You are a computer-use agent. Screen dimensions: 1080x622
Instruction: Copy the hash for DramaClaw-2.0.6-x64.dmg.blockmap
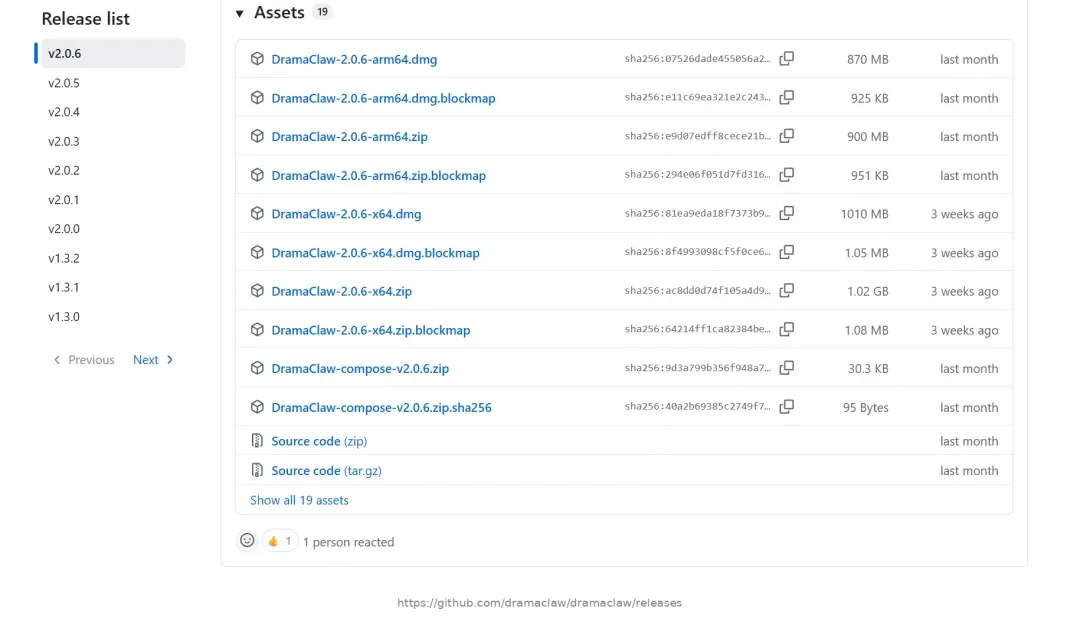[786, 252]
